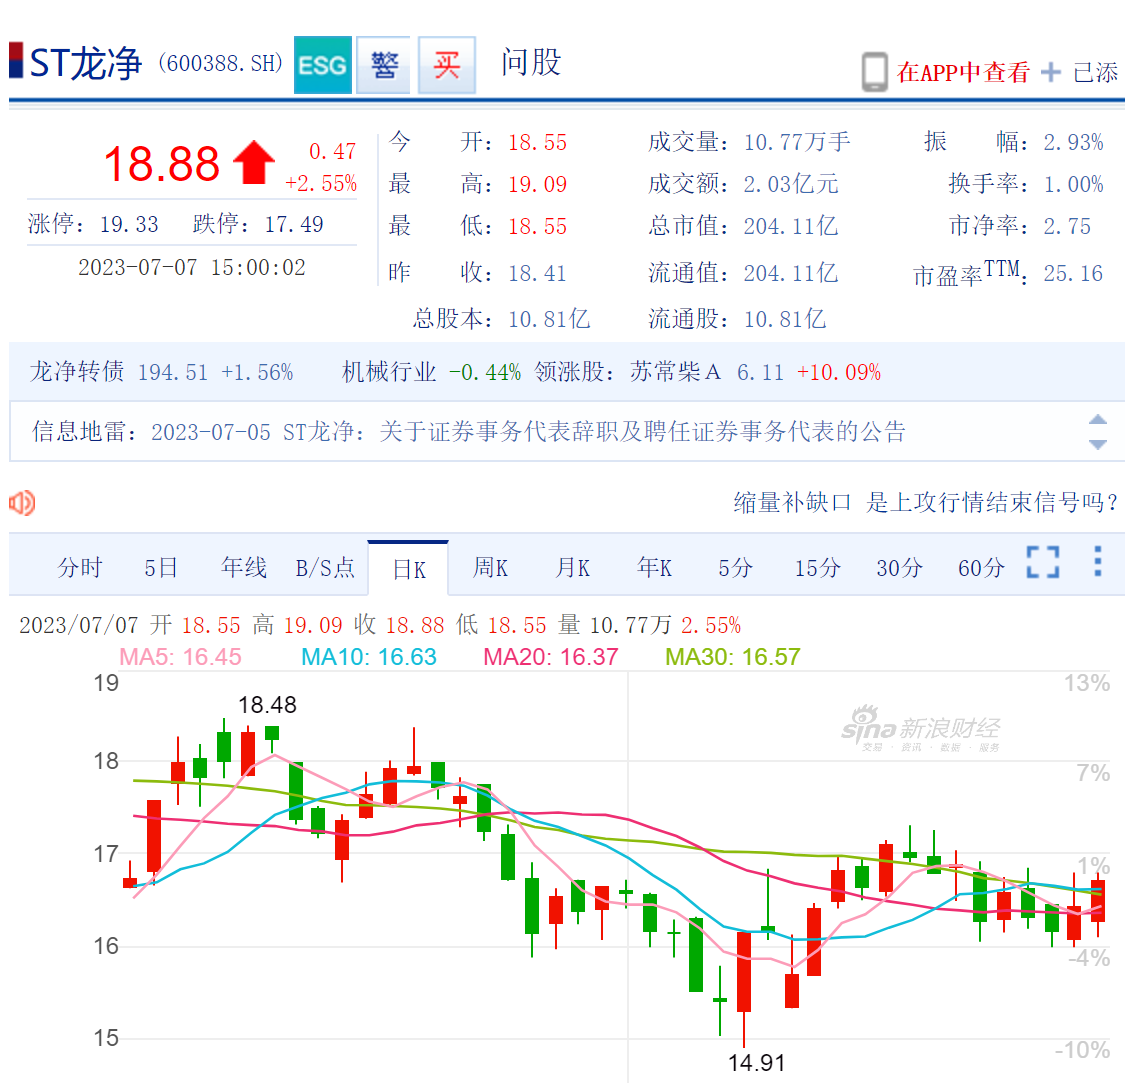Open 苏常柴A leading stock link

[675, 372]
